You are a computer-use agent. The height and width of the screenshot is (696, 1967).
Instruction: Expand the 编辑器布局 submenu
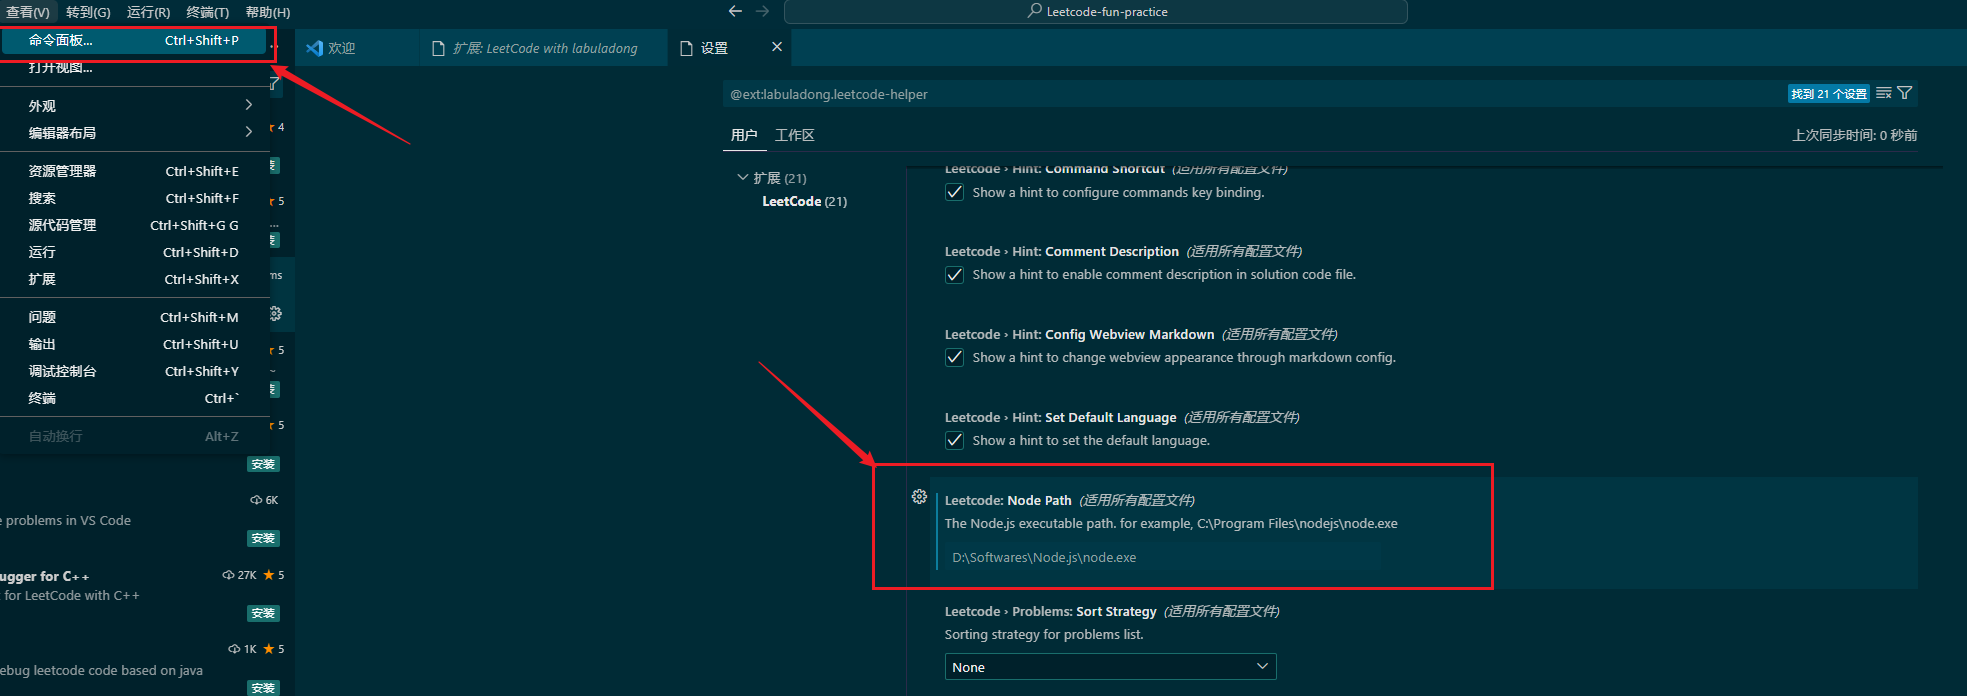(135, 132)
